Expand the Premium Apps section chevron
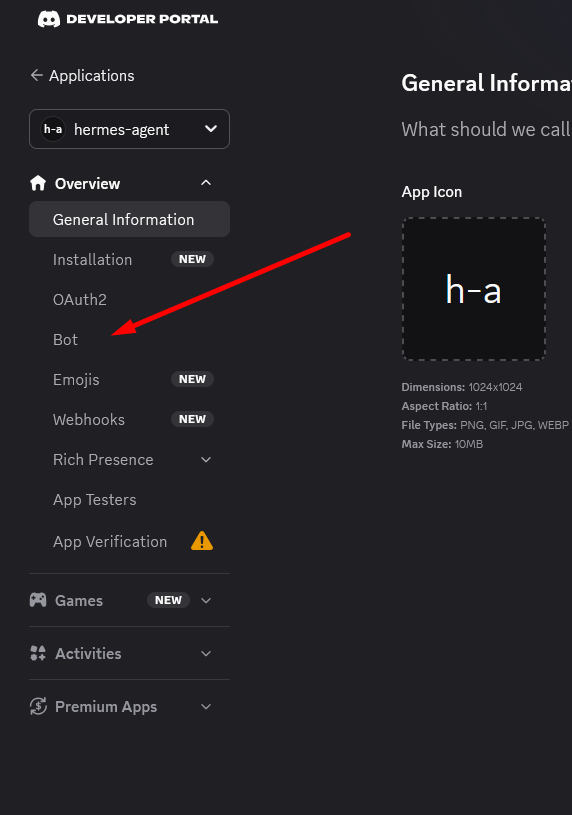The image size is (572, 815). tap(206, 706)
